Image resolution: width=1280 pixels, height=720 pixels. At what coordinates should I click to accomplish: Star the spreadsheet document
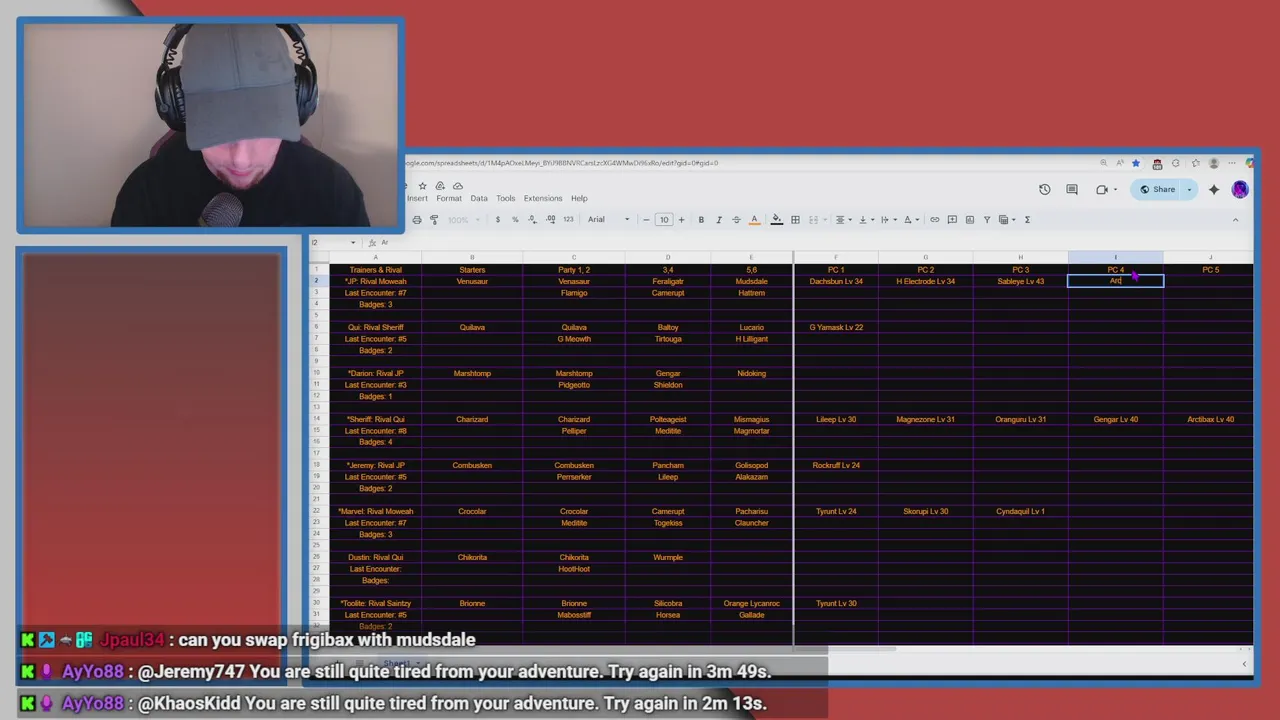click(x=422, y=186)
